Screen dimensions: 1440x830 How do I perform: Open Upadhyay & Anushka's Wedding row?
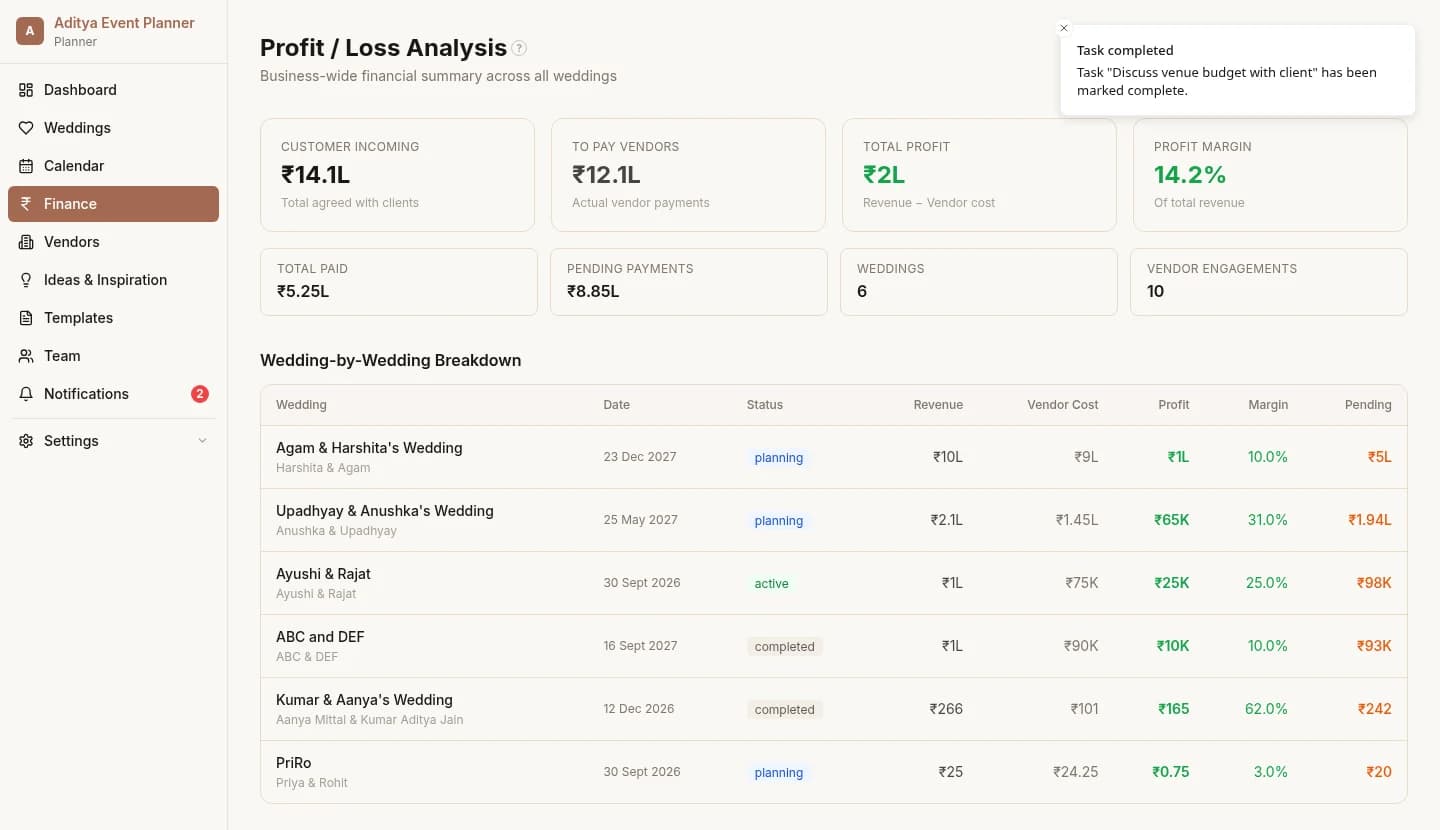(833, 520)
